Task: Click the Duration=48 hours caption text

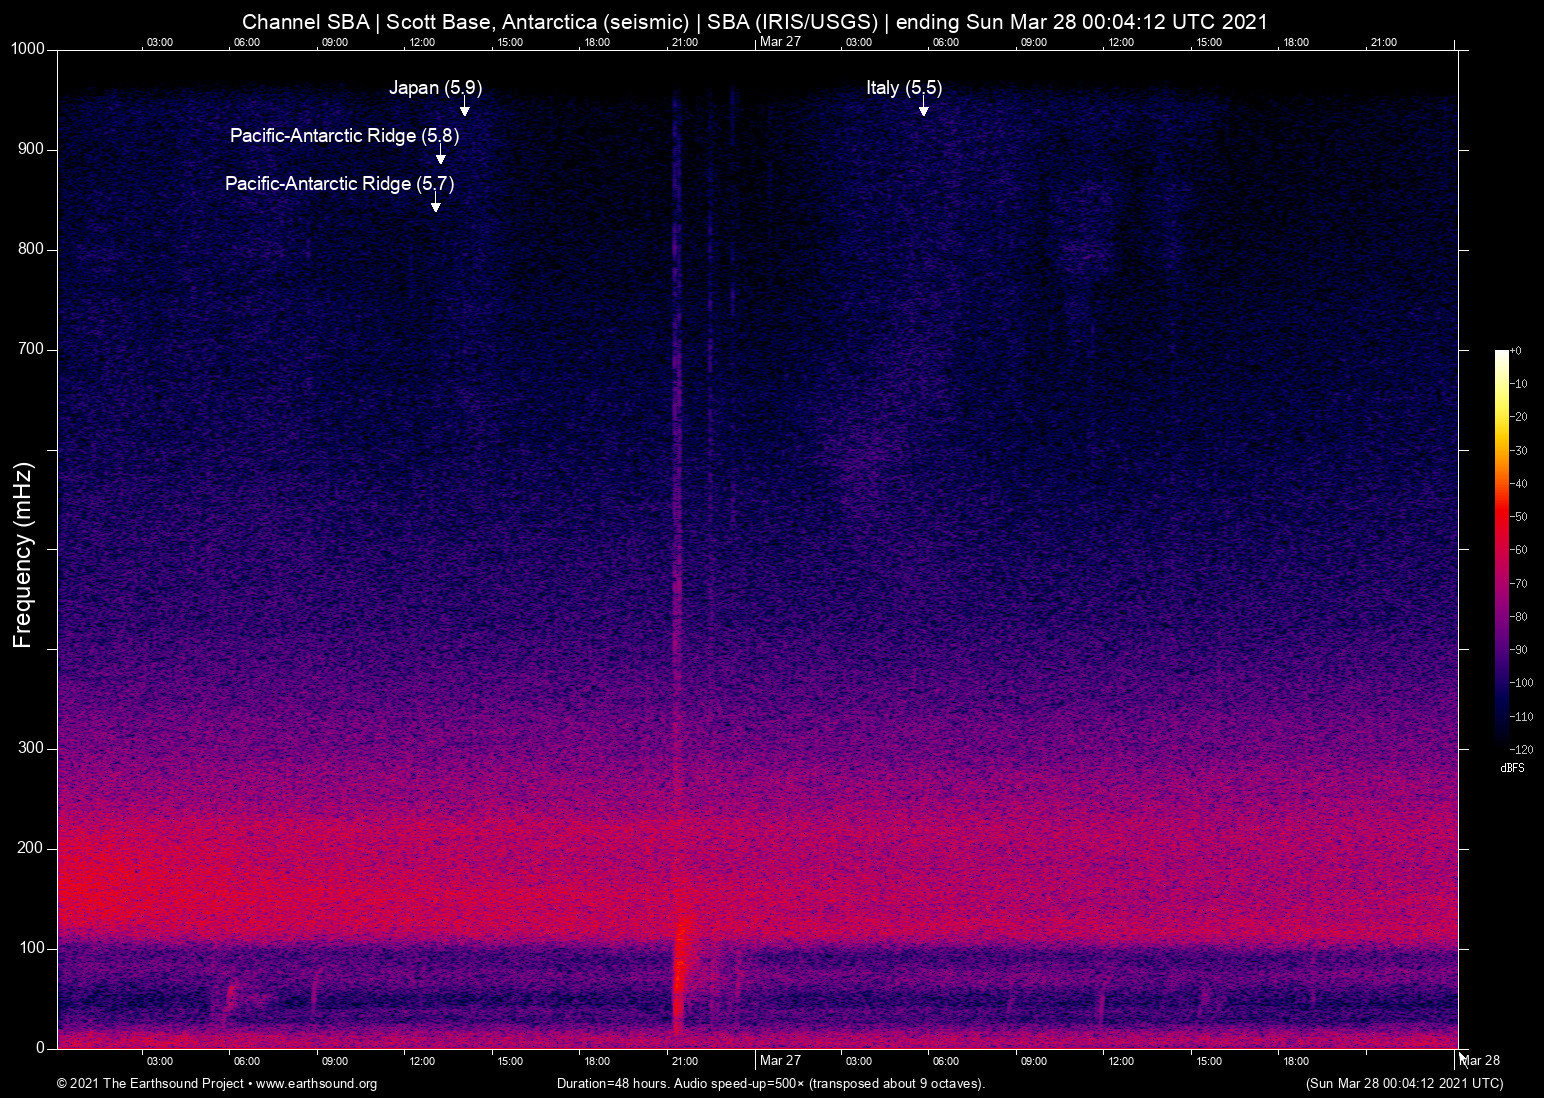Action: pyautogui.click(x=770, y=1084)
